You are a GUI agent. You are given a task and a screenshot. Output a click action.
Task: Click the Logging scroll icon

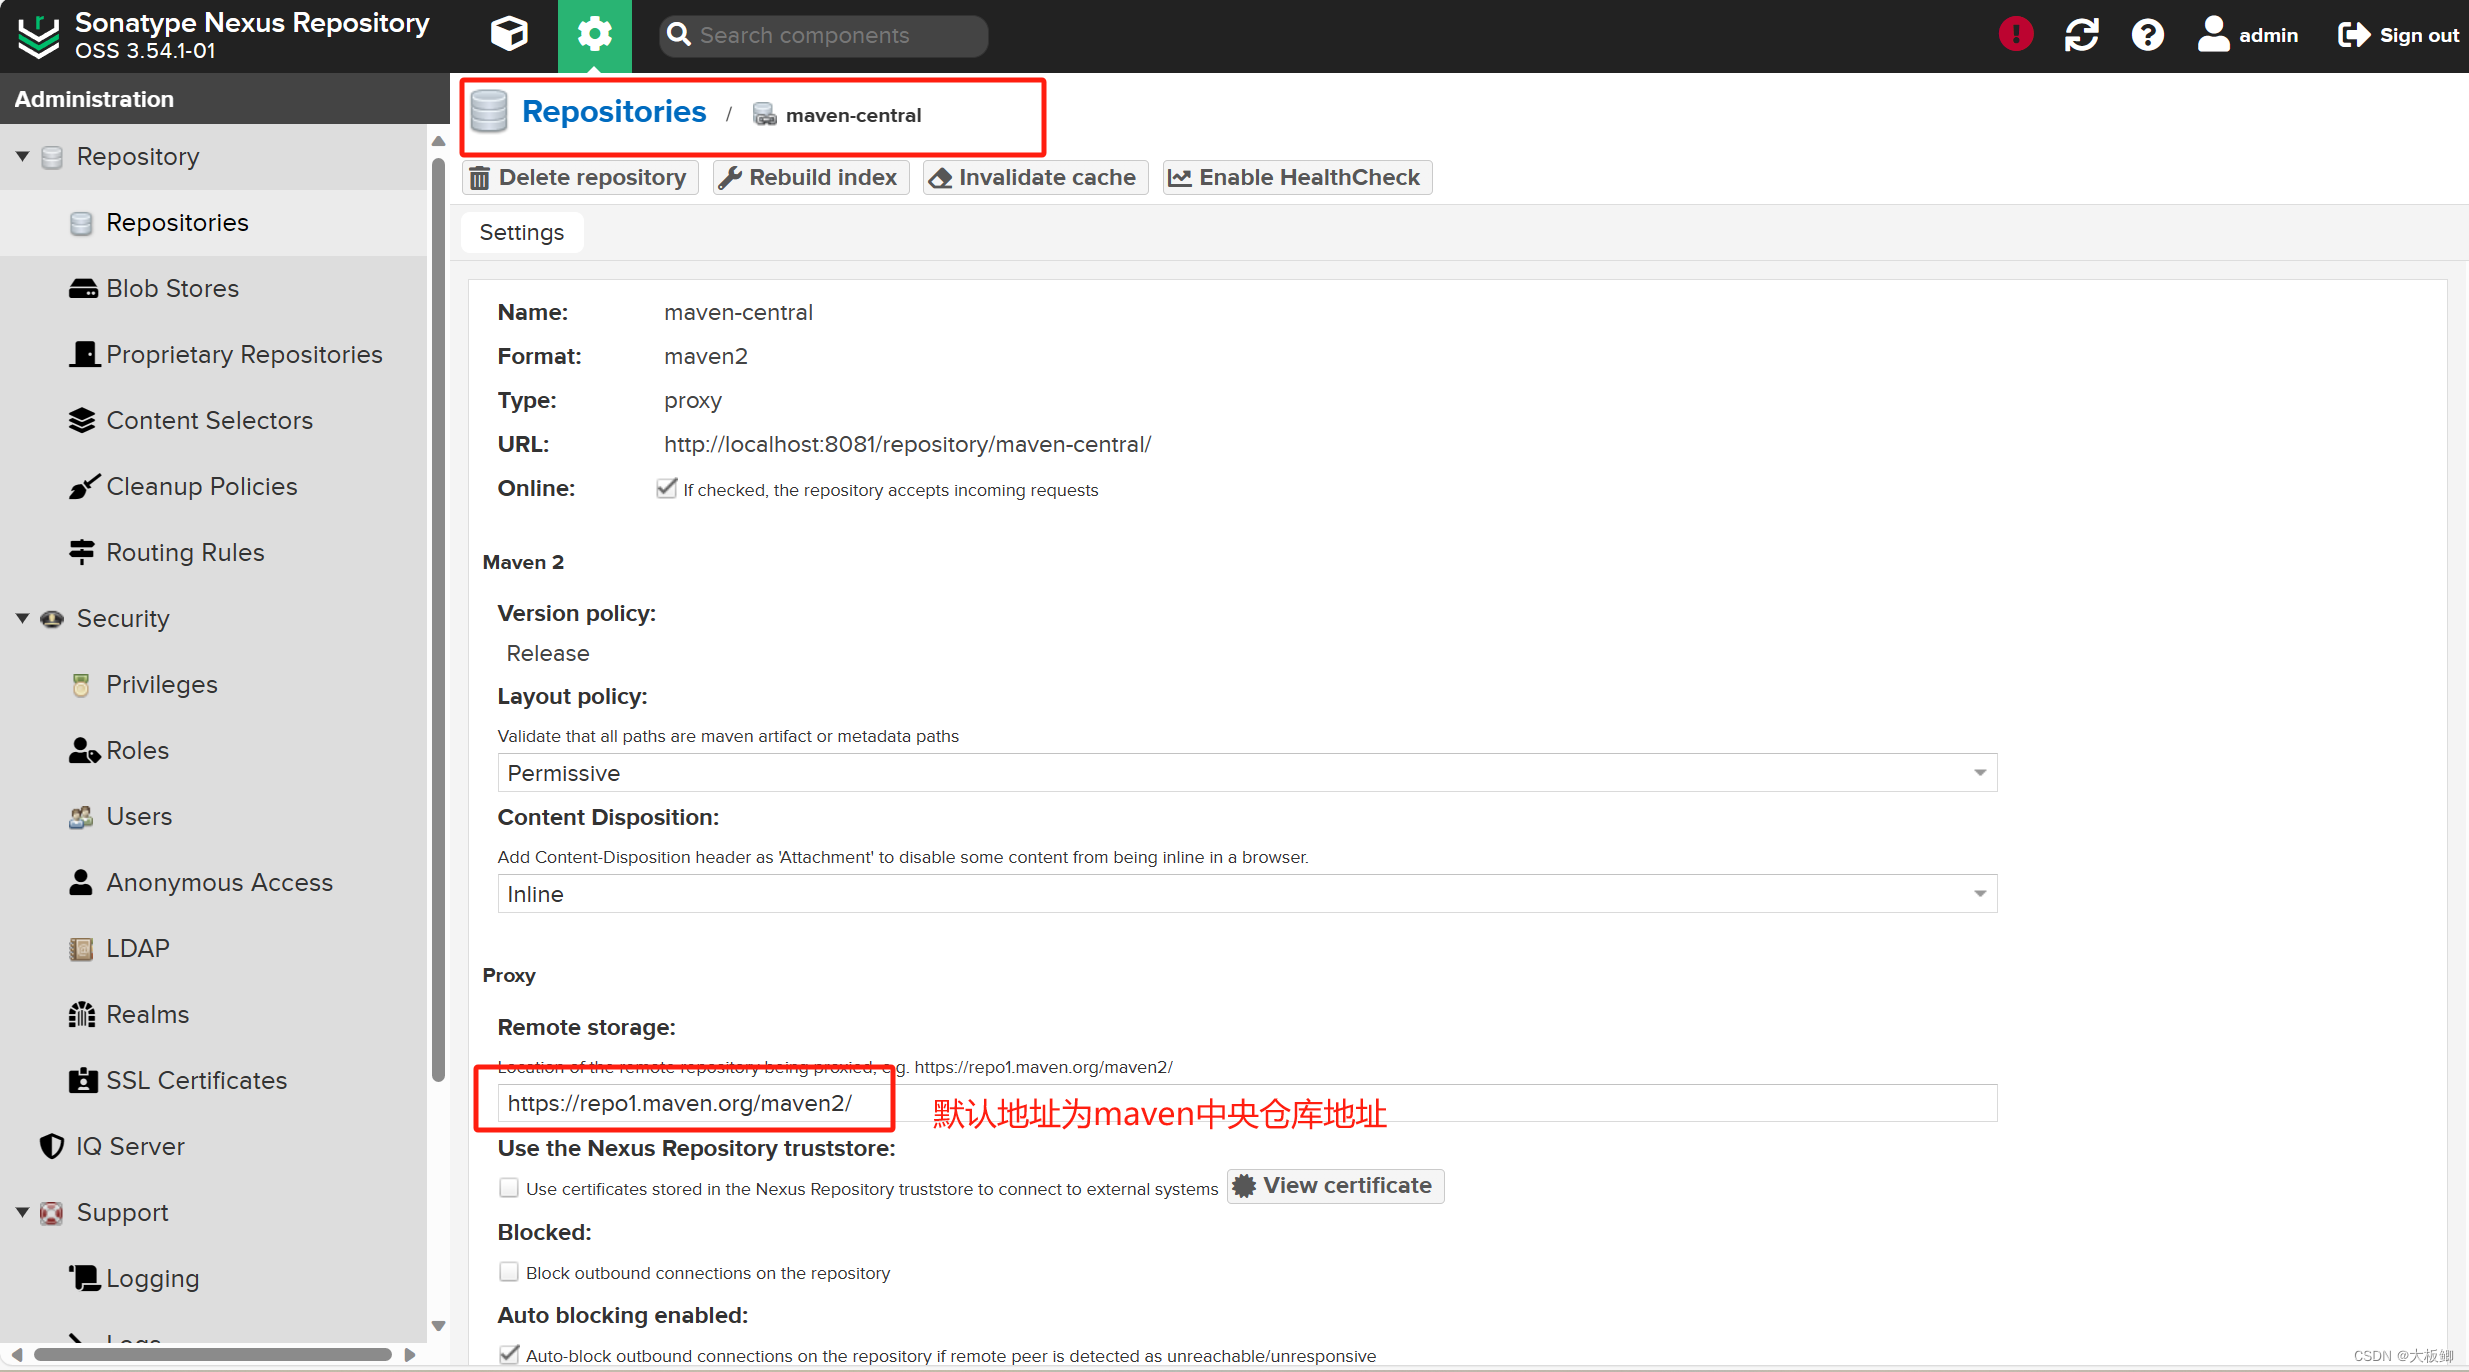point(84,1278)
